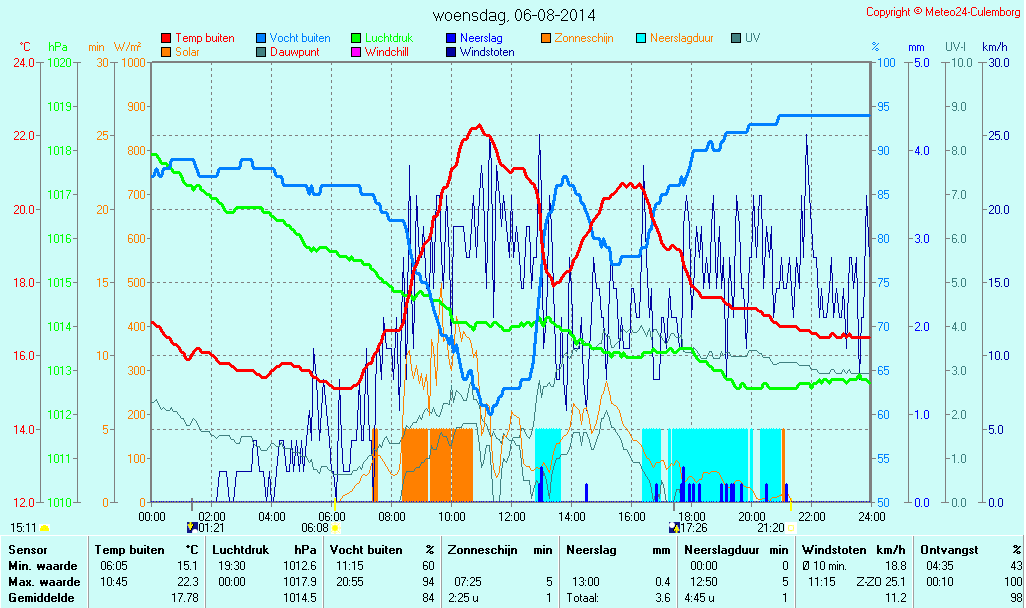The image size is (1026, 608).
Task: Click the red Temp buiten legend square
Action: click(x=166, y=38)
